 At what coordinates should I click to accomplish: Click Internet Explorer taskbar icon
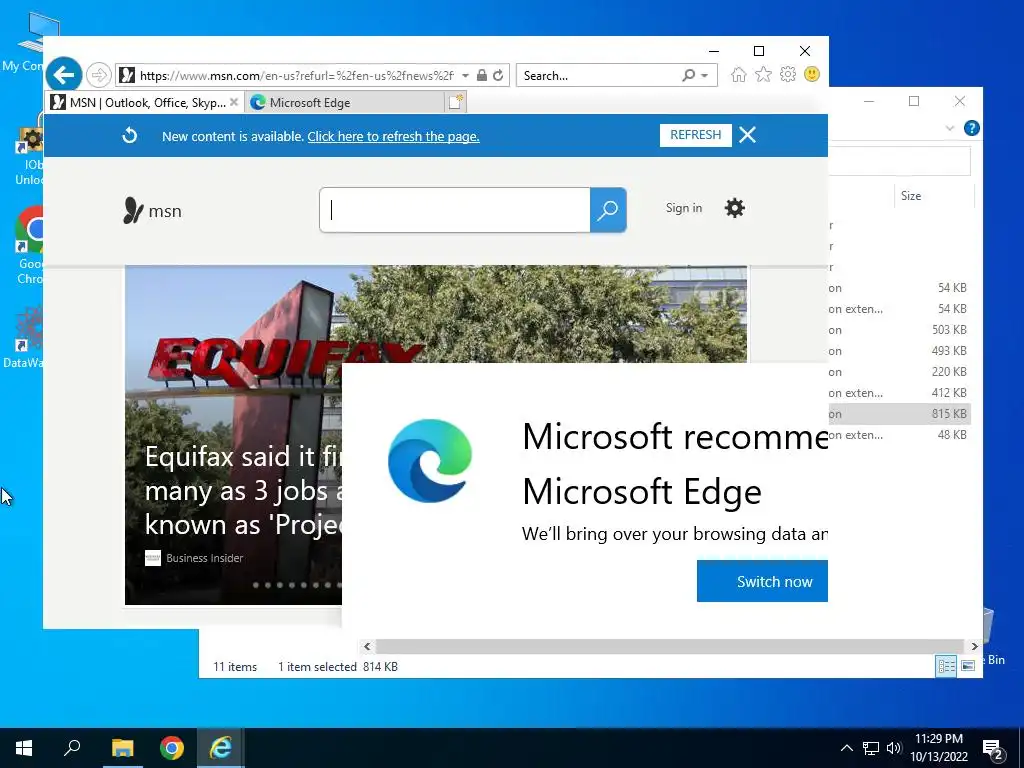[x=221, y=748]
